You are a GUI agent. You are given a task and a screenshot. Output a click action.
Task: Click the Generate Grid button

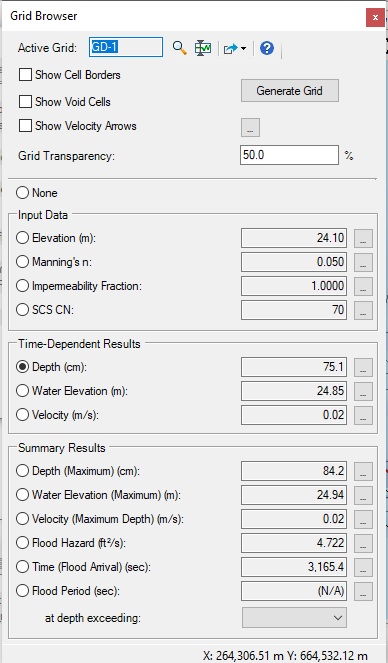click(x=290, y=90)
